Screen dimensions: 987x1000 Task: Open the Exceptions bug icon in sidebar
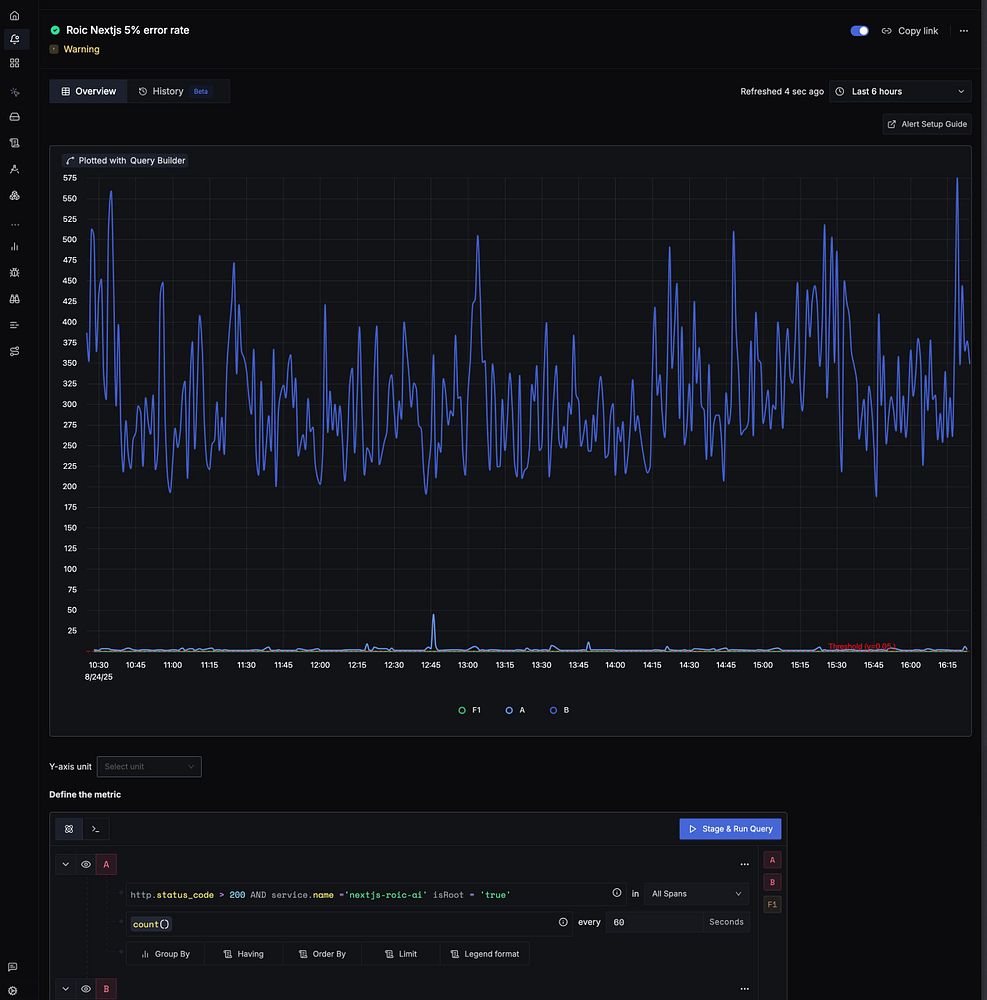[x=14, y=272]
